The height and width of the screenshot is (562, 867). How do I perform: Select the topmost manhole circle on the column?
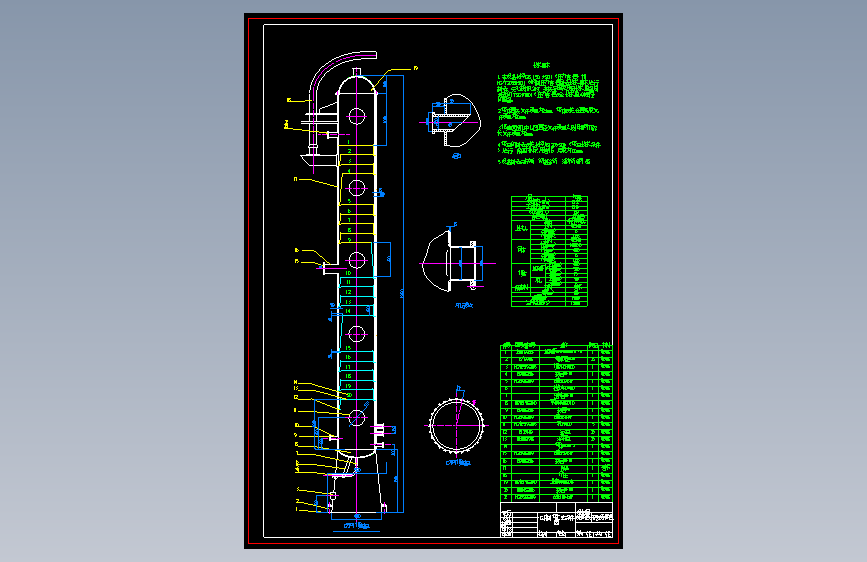(357, 116)
